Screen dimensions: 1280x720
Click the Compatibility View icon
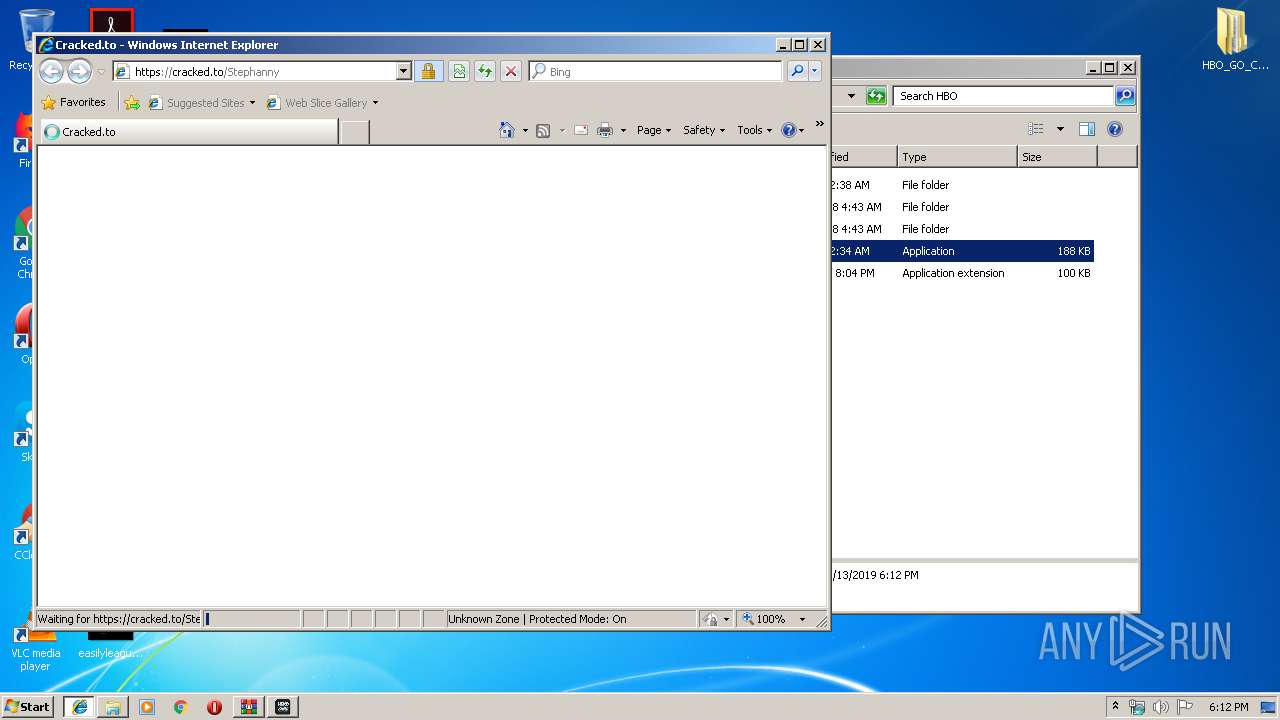459,71
